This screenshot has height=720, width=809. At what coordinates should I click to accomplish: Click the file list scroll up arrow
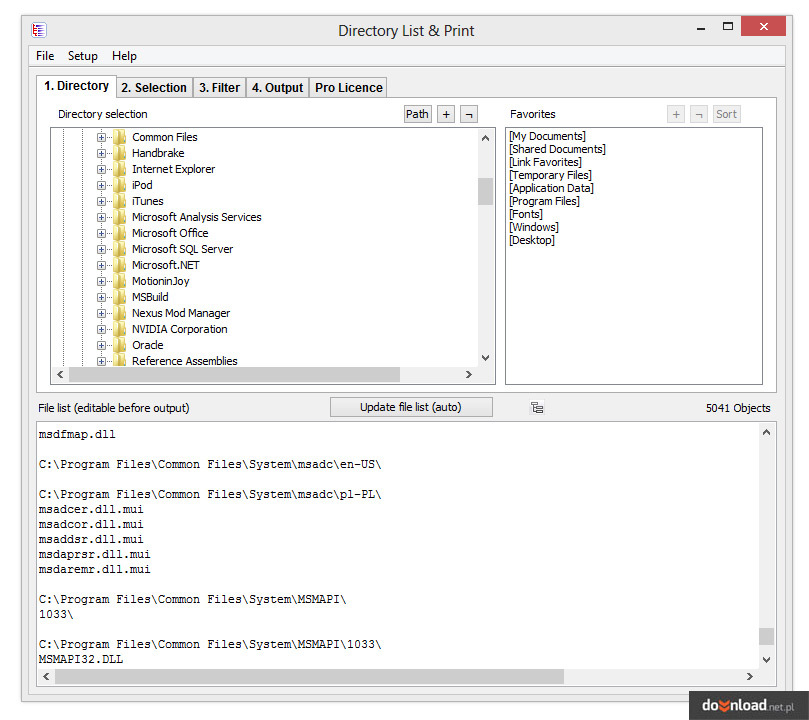tap(766, 432)
